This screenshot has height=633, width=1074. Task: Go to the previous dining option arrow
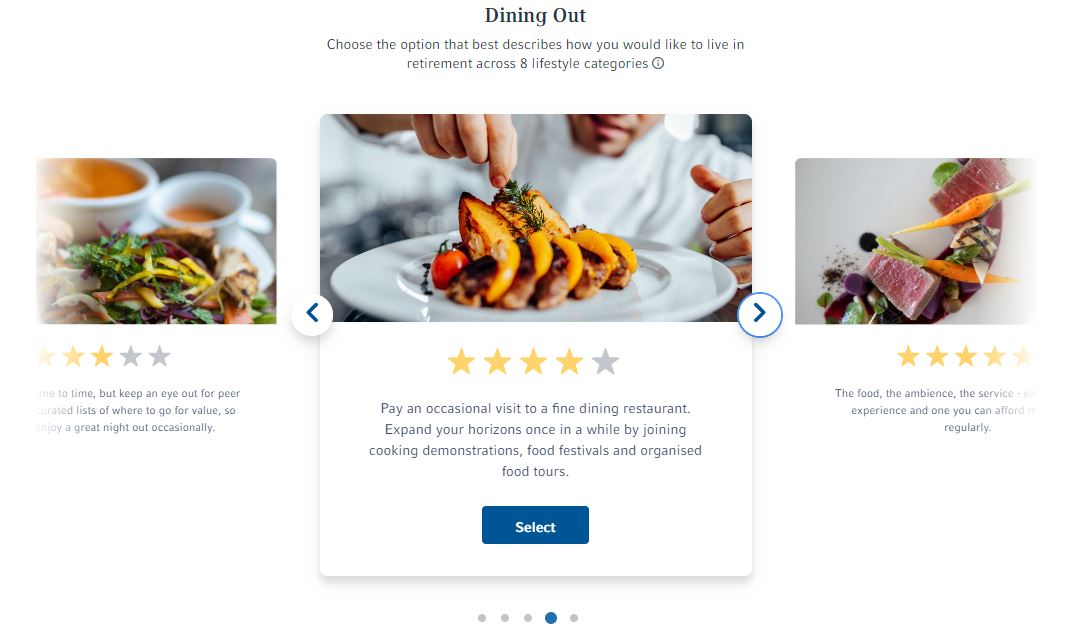[x=312, y=314]
